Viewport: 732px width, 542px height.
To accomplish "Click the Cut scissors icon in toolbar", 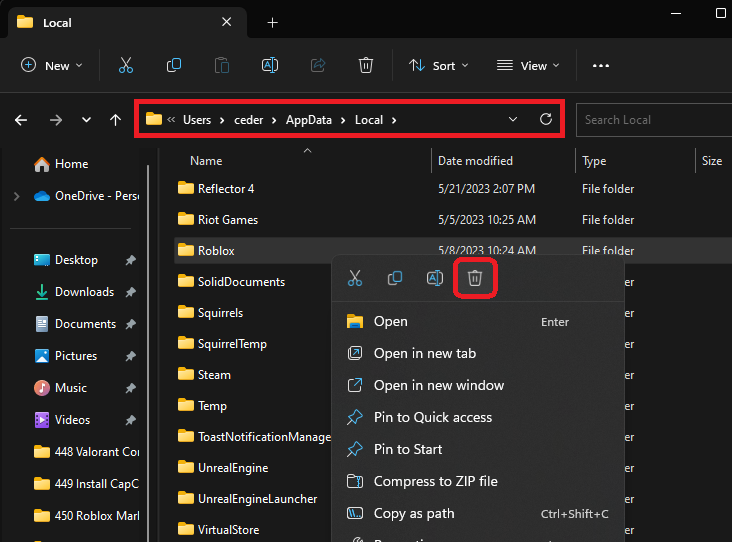I will pyautogui.click(x=125, y=65).
